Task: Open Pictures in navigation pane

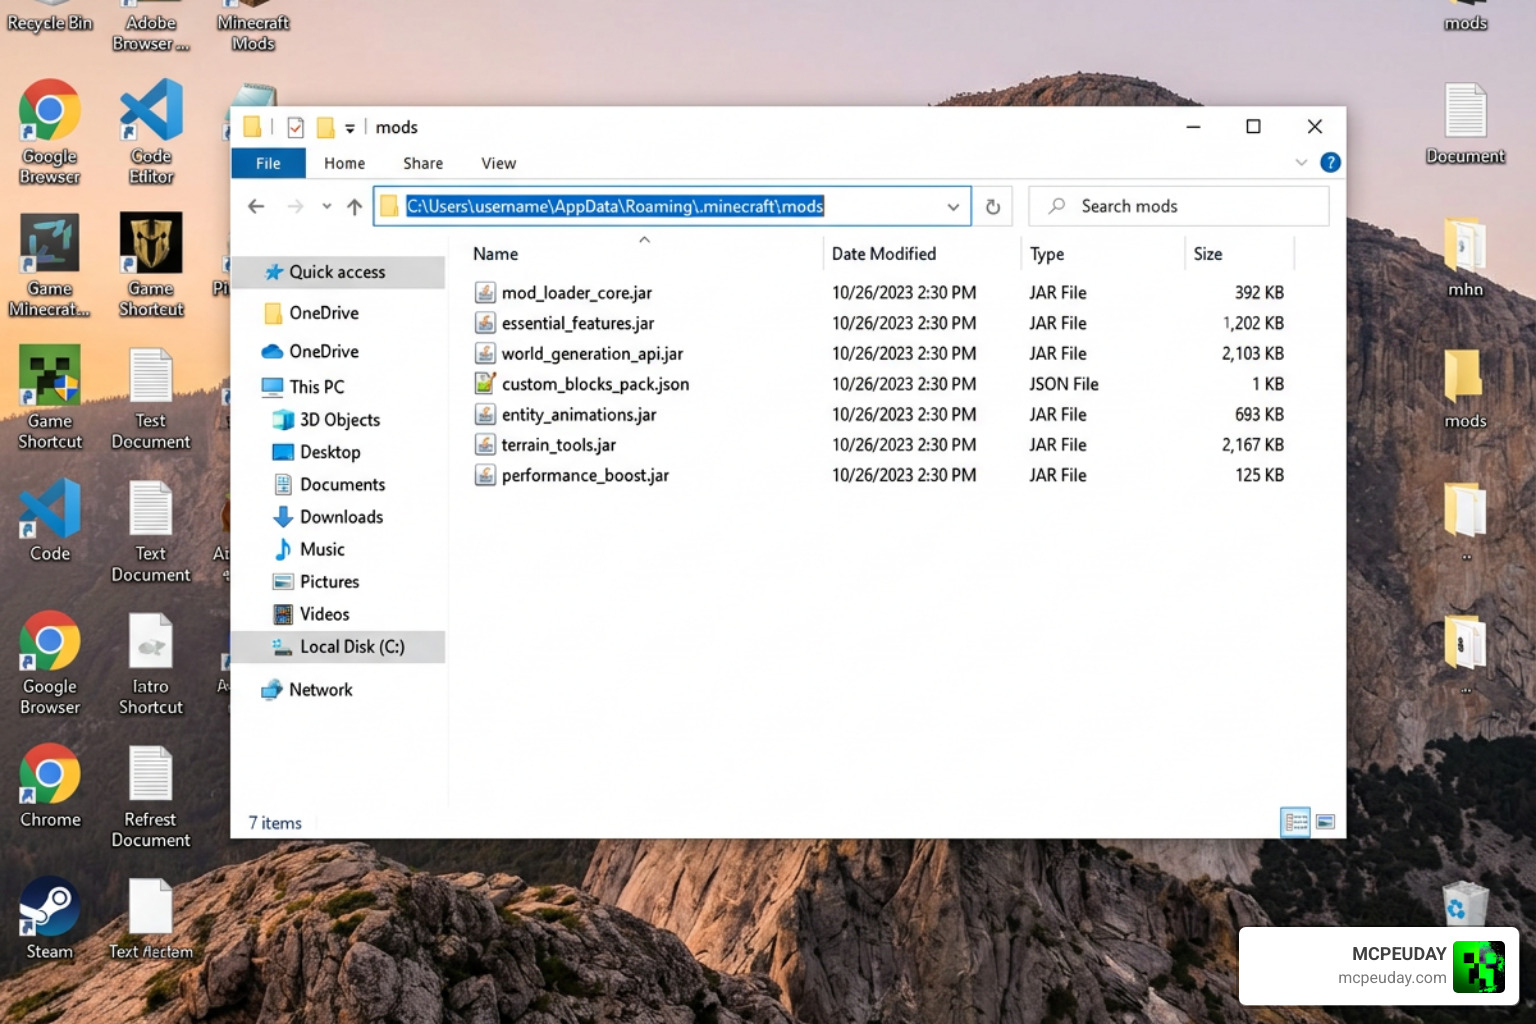Action: [x=329, y=582]
